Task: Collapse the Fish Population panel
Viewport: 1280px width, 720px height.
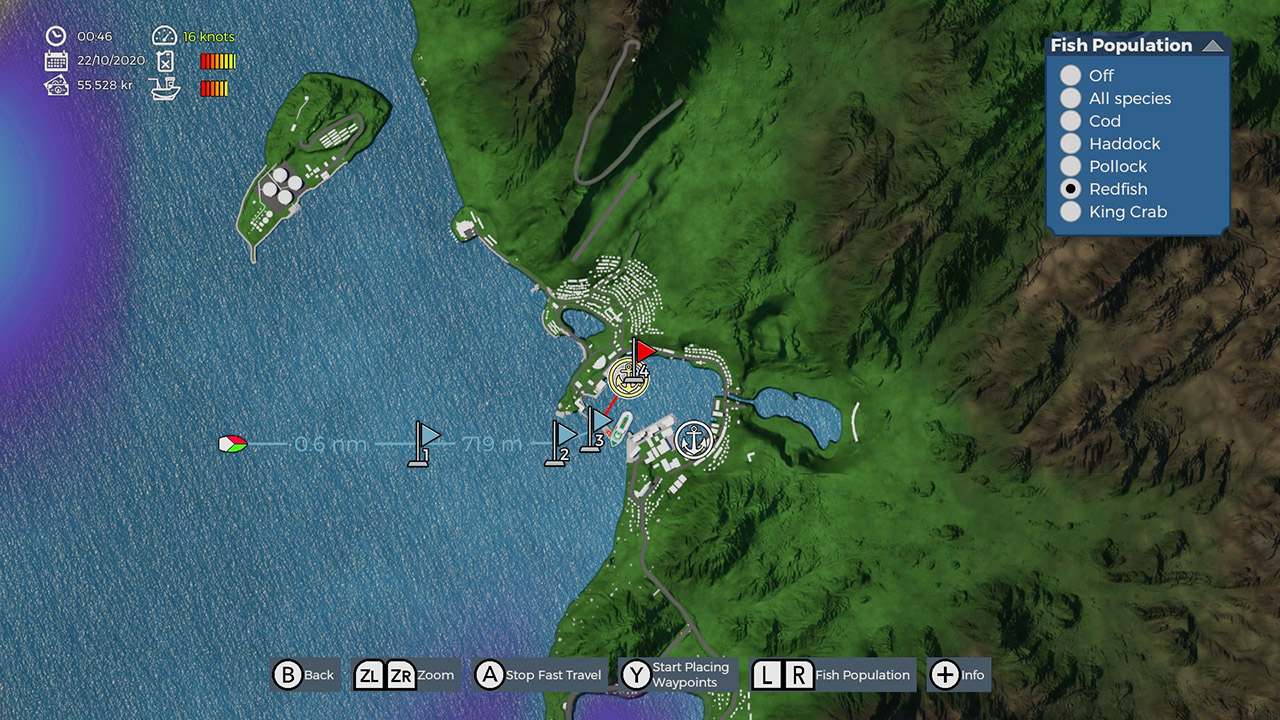Action: click(1213, 44)
